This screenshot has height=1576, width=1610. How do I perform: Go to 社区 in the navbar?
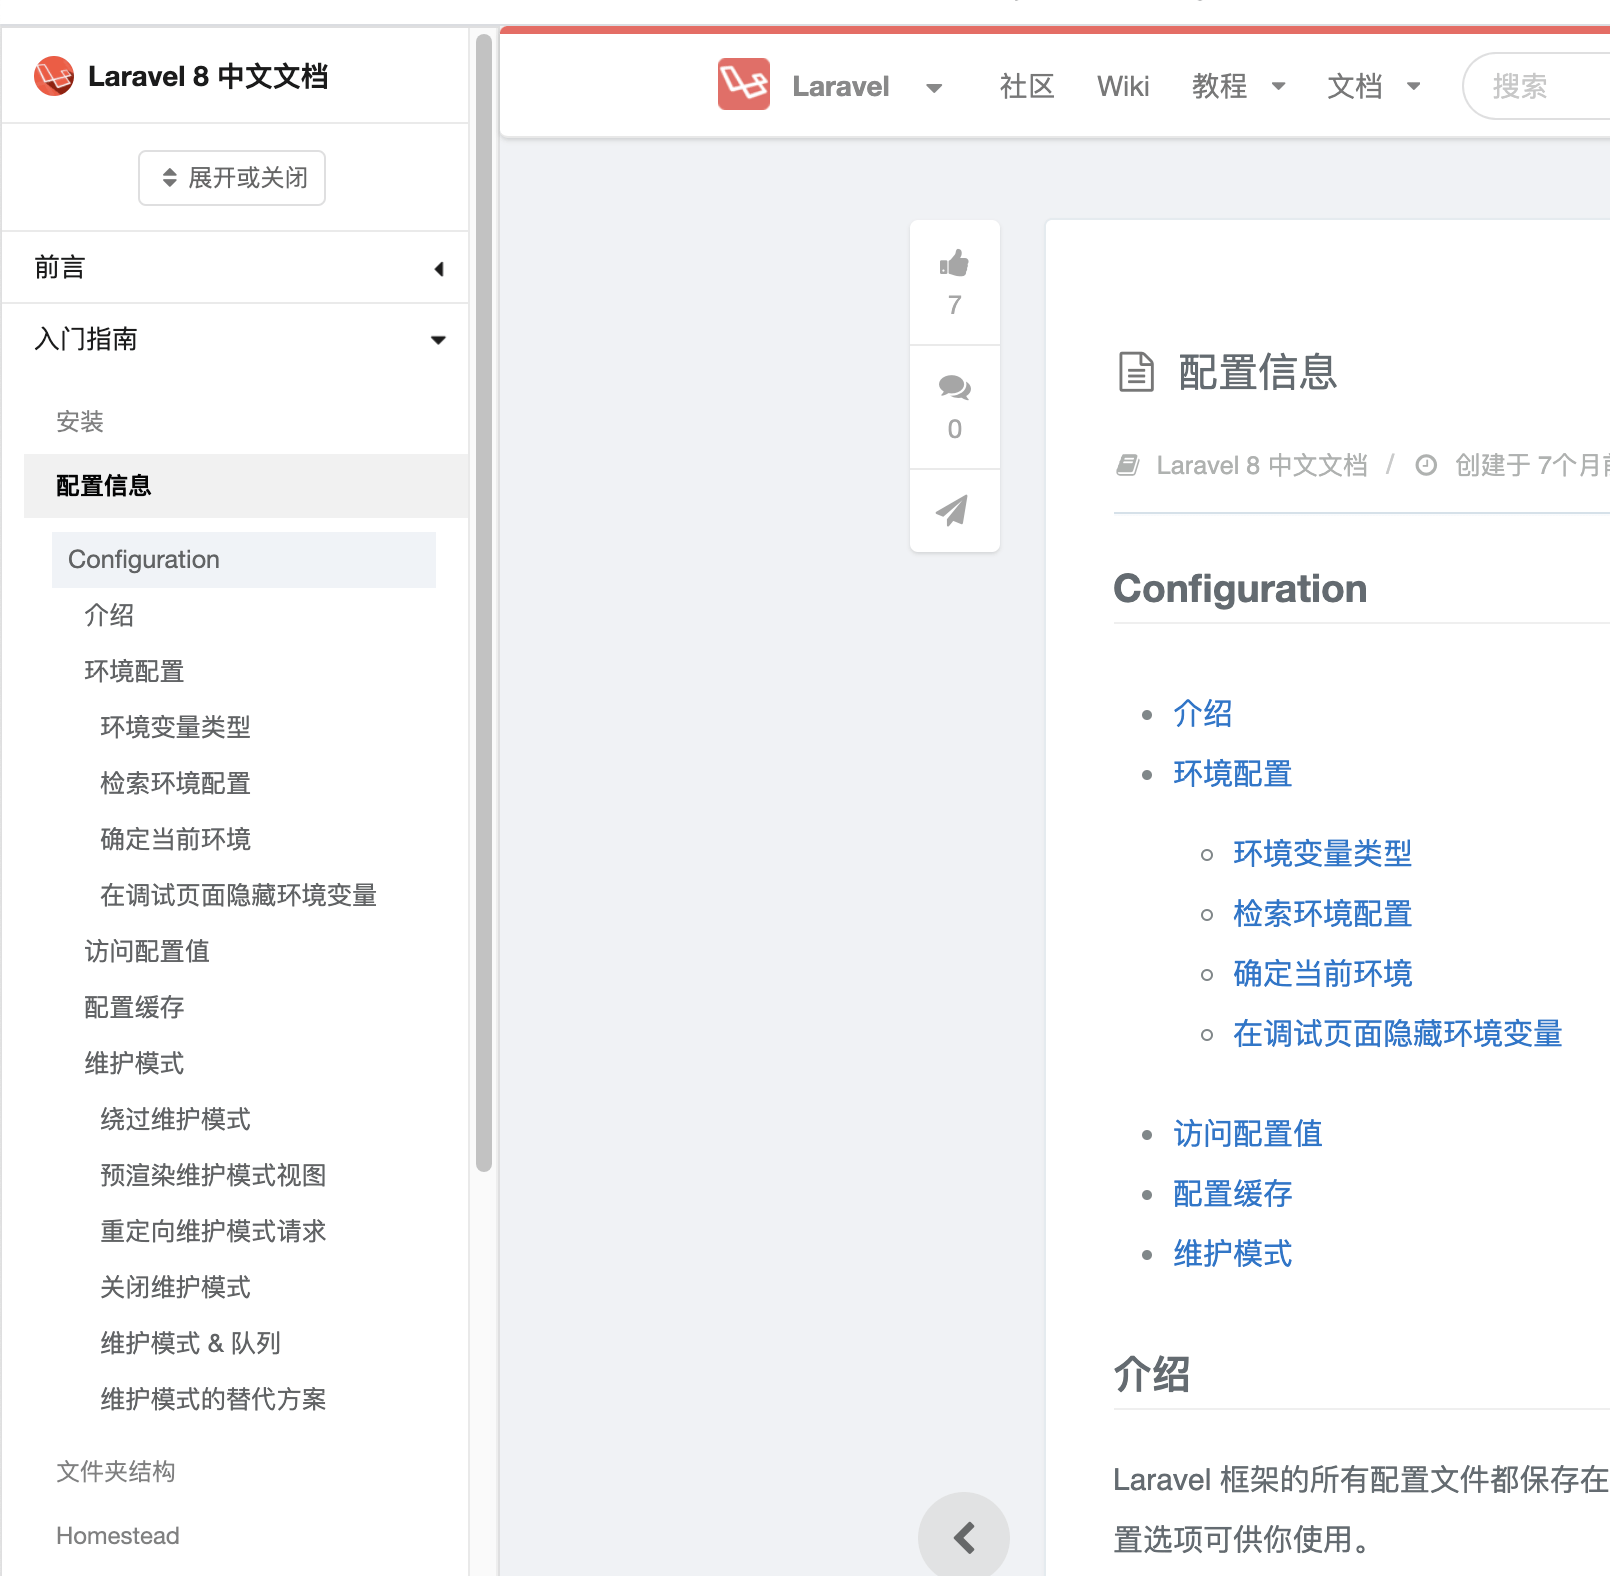click(x=1027, y=86)
